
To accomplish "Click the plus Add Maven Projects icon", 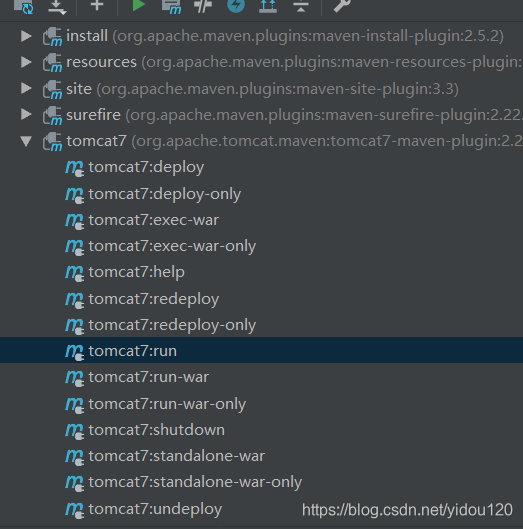I will click(x=97, y=5).
